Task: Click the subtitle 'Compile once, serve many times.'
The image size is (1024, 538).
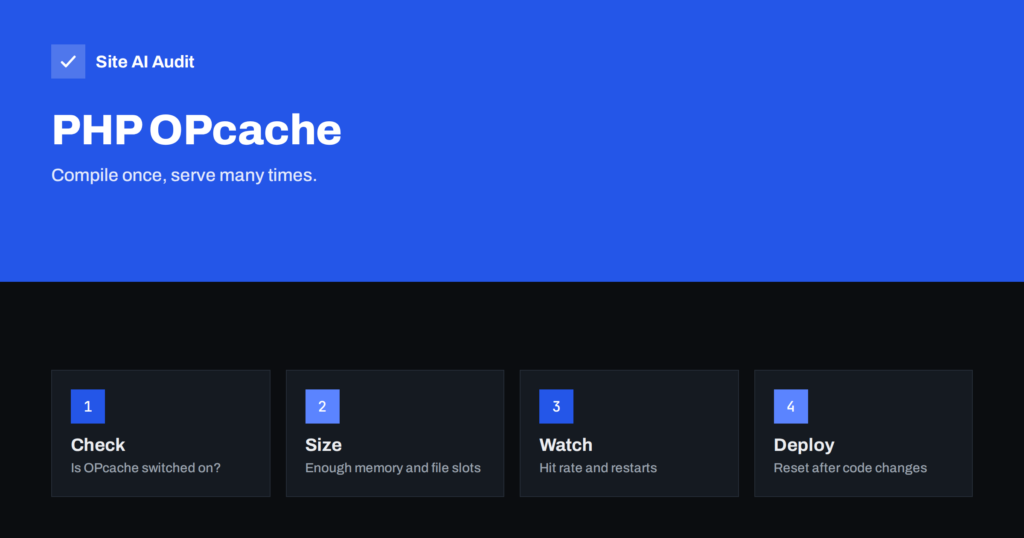Action: (x=184, y=175)
